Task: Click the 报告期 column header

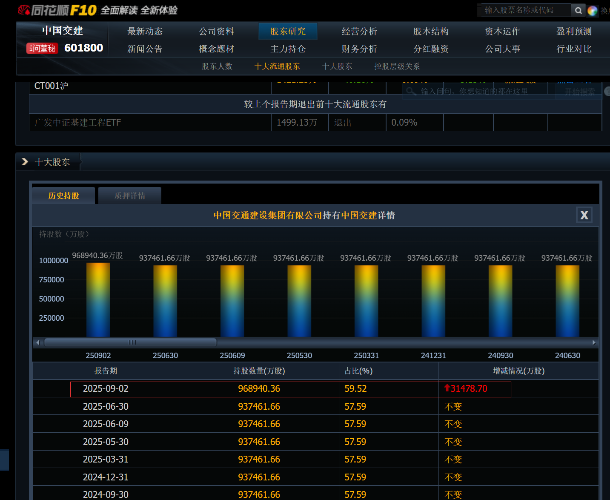Action: click(x=106, y=371)
